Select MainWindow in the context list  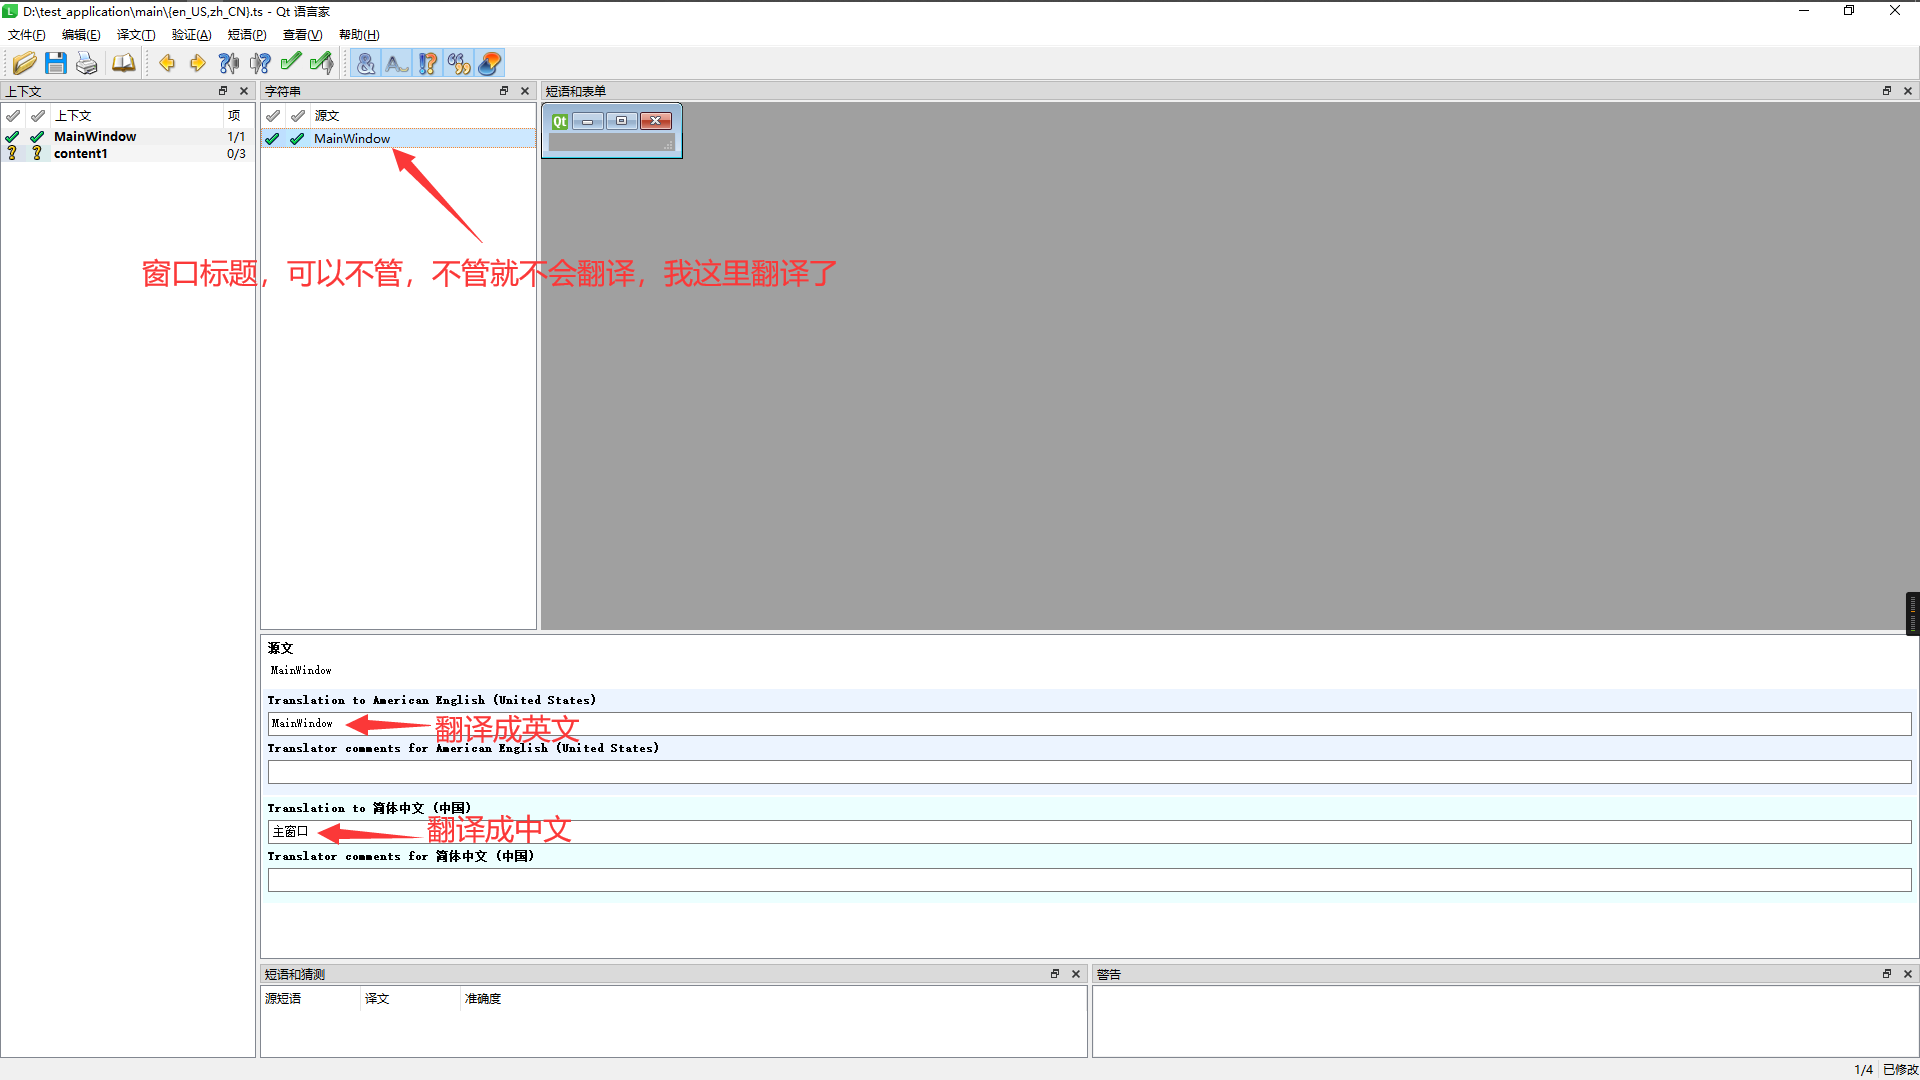[95, 137]
